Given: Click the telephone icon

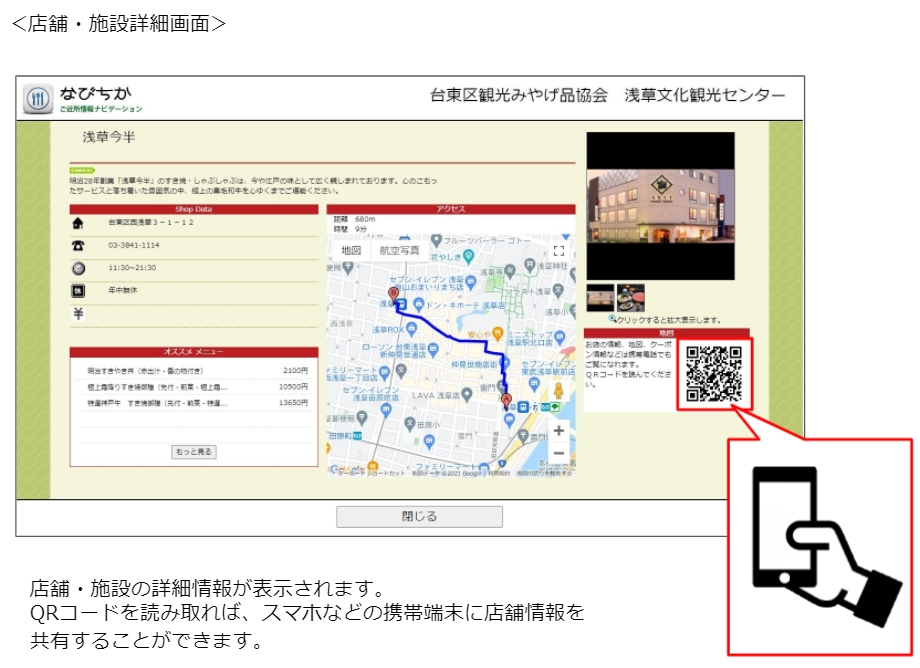Looking at the screenshot, I should tap(78, 246).
